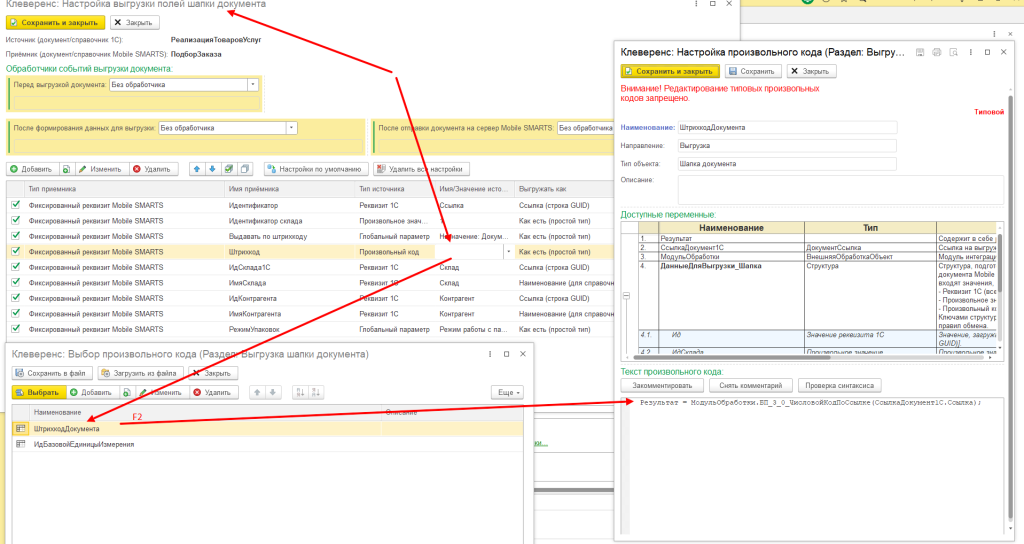Click the preview icon in the code settings title bar
The image size is (1024, 544).
[x=953, y=52]
